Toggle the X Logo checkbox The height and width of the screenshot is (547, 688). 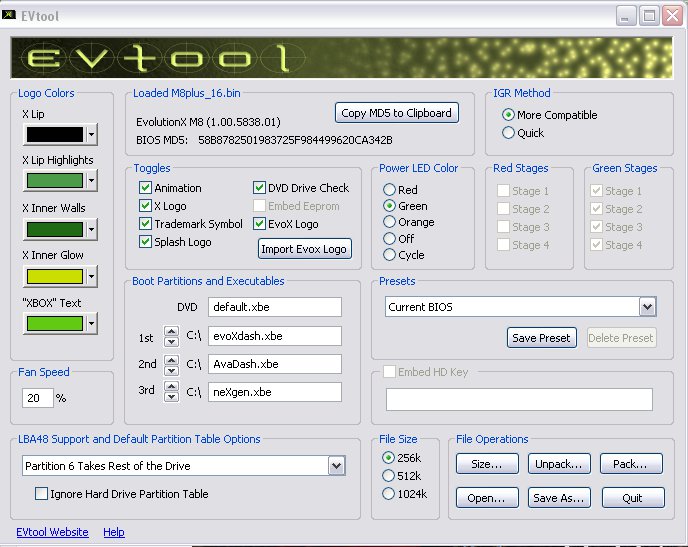(x=145, y=206)
